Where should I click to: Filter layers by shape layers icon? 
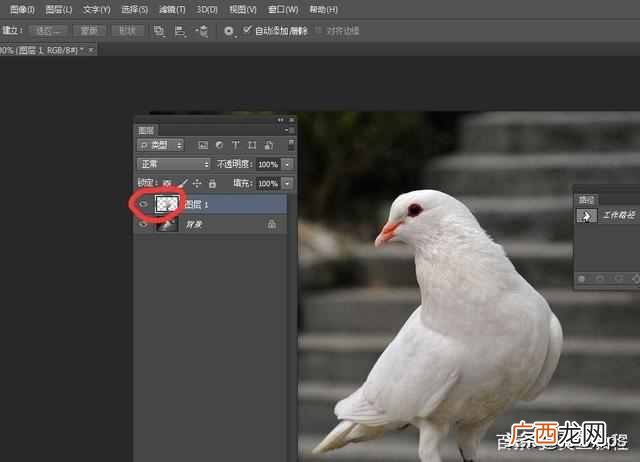pos(252,145)
